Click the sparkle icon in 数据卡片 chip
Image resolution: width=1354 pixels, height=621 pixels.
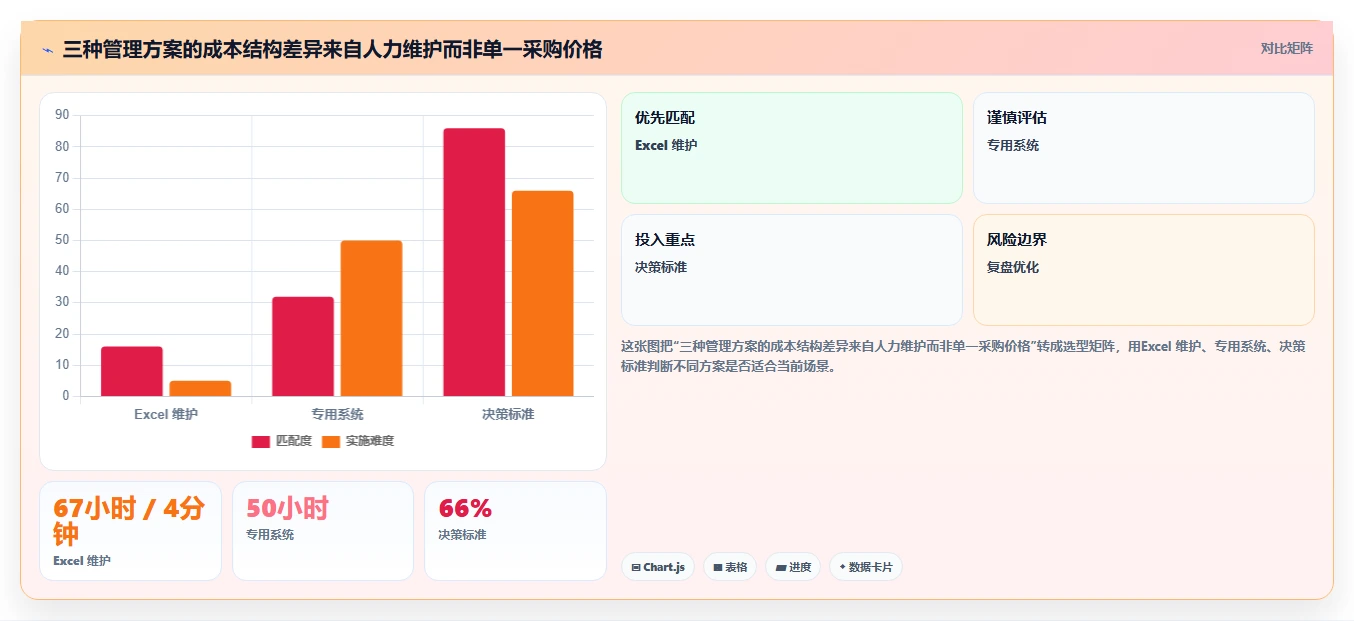842,567
